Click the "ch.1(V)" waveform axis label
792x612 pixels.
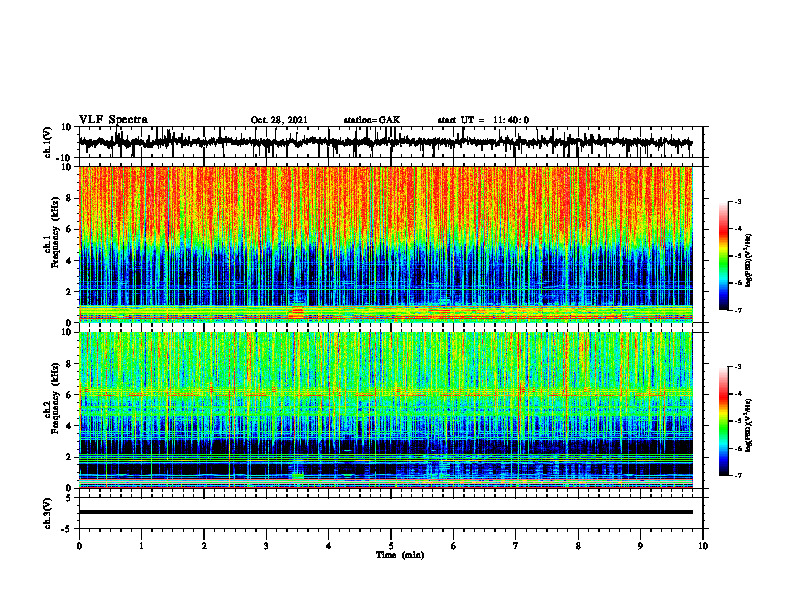[x=48, y=142]
